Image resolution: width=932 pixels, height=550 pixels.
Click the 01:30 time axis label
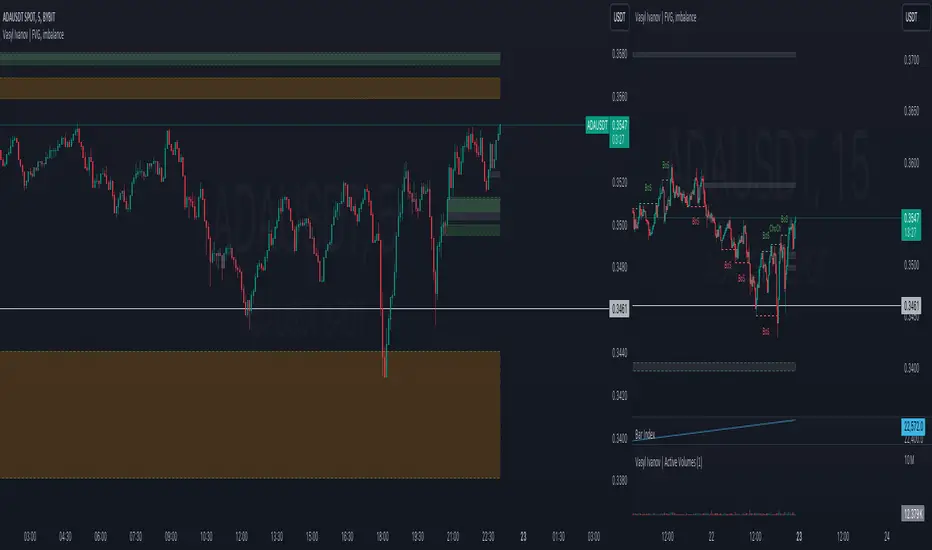coord(558,537)
